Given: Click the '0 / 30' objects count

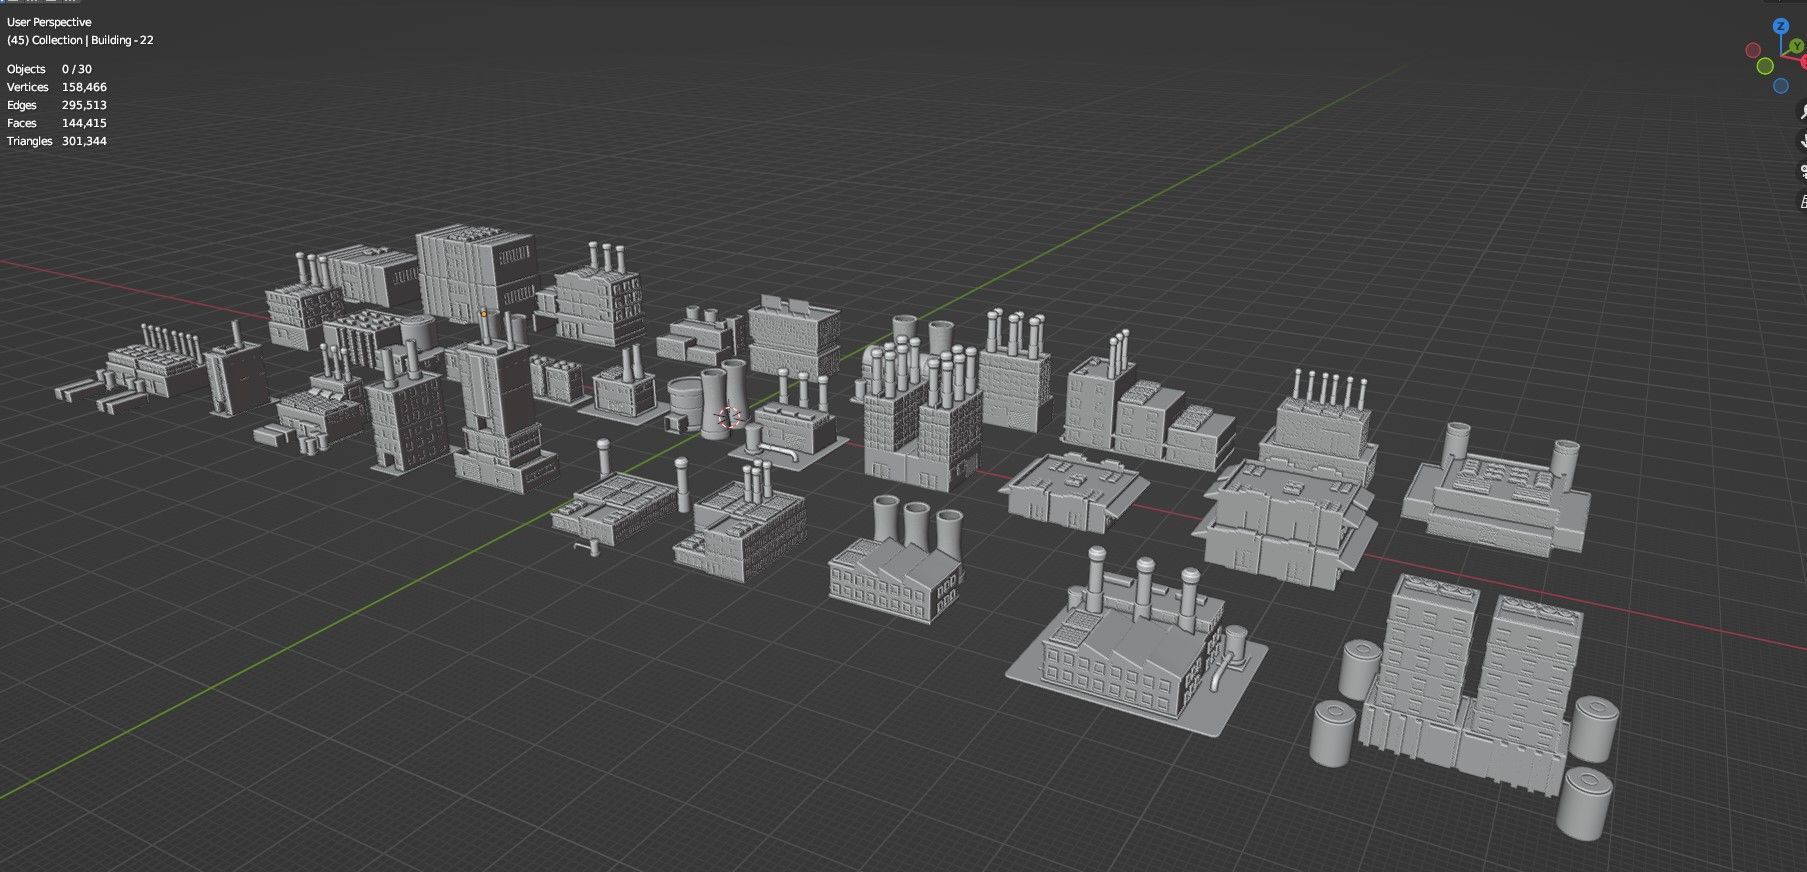Looking at the screenshot, I should (77, 69).
